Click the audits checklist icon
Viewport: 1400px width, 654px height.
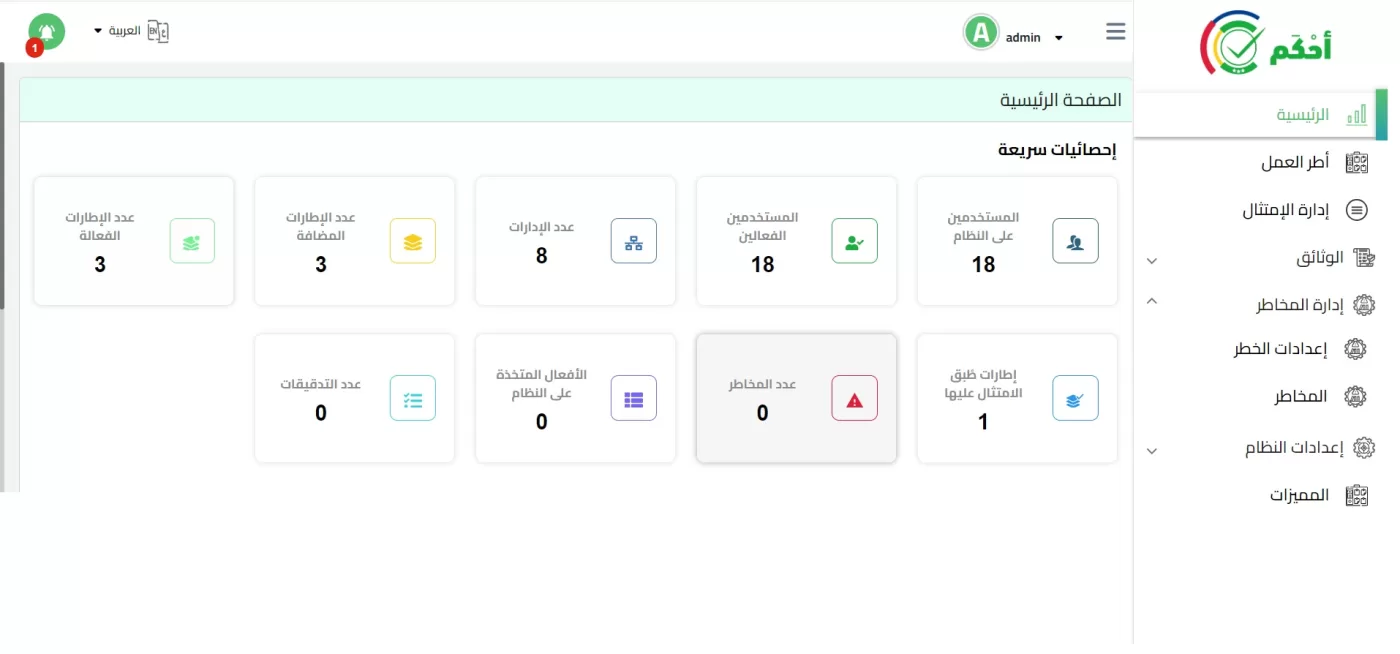tap(412, 399)
